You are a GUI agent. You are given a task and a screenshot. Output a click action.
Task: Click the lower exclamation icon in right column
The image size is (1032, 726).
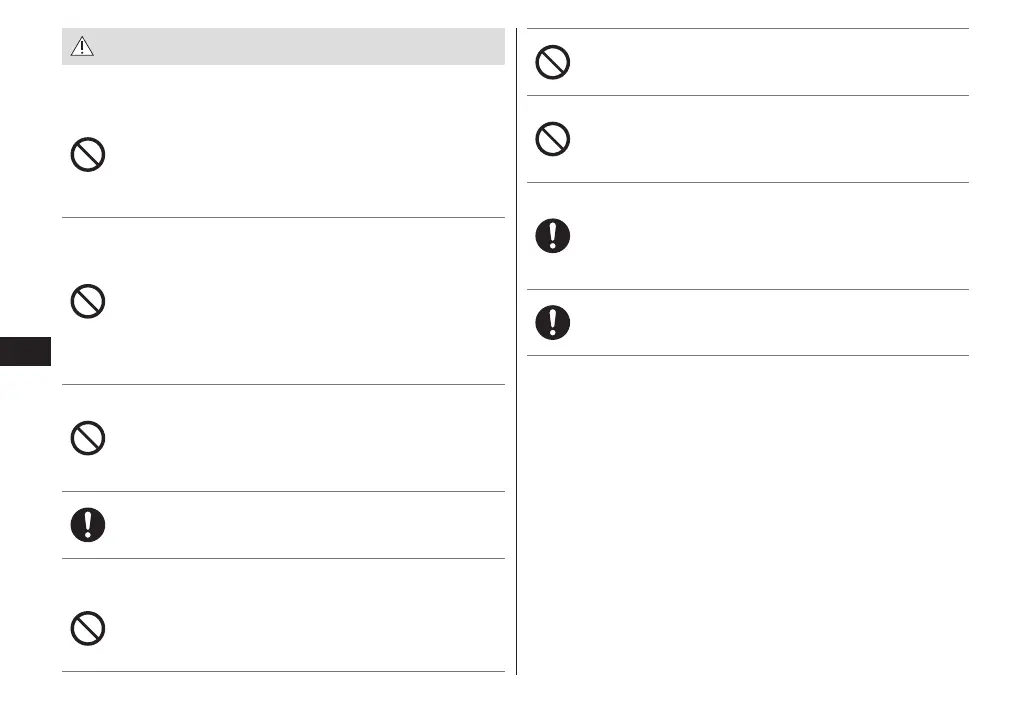[x=553, y=322]
